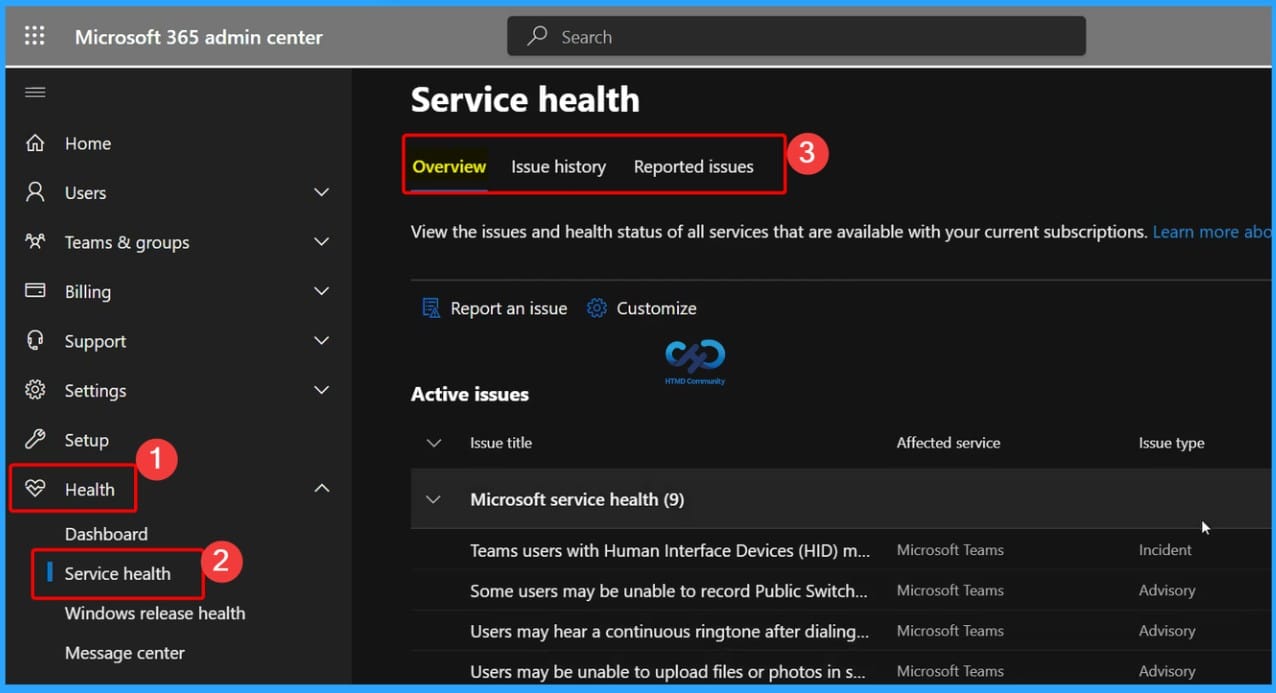Viewport: 1276px width, 693px height.
Task: Follow the Learn more link
Action: (1212, 232)
